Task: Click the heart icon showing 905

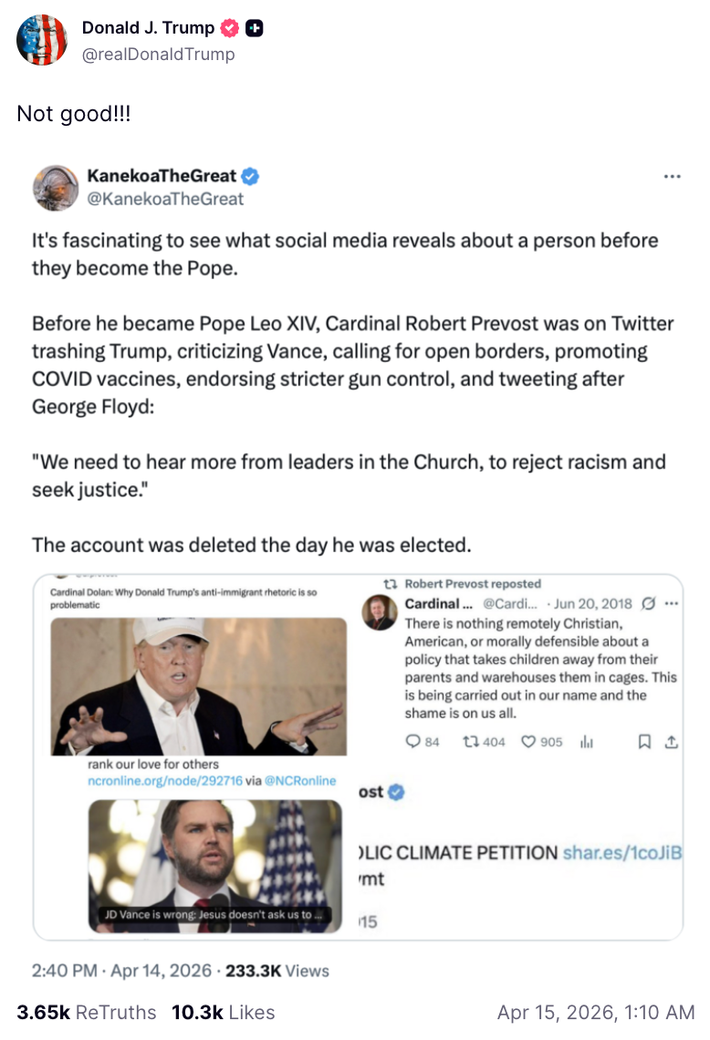Action: (528, 742)
